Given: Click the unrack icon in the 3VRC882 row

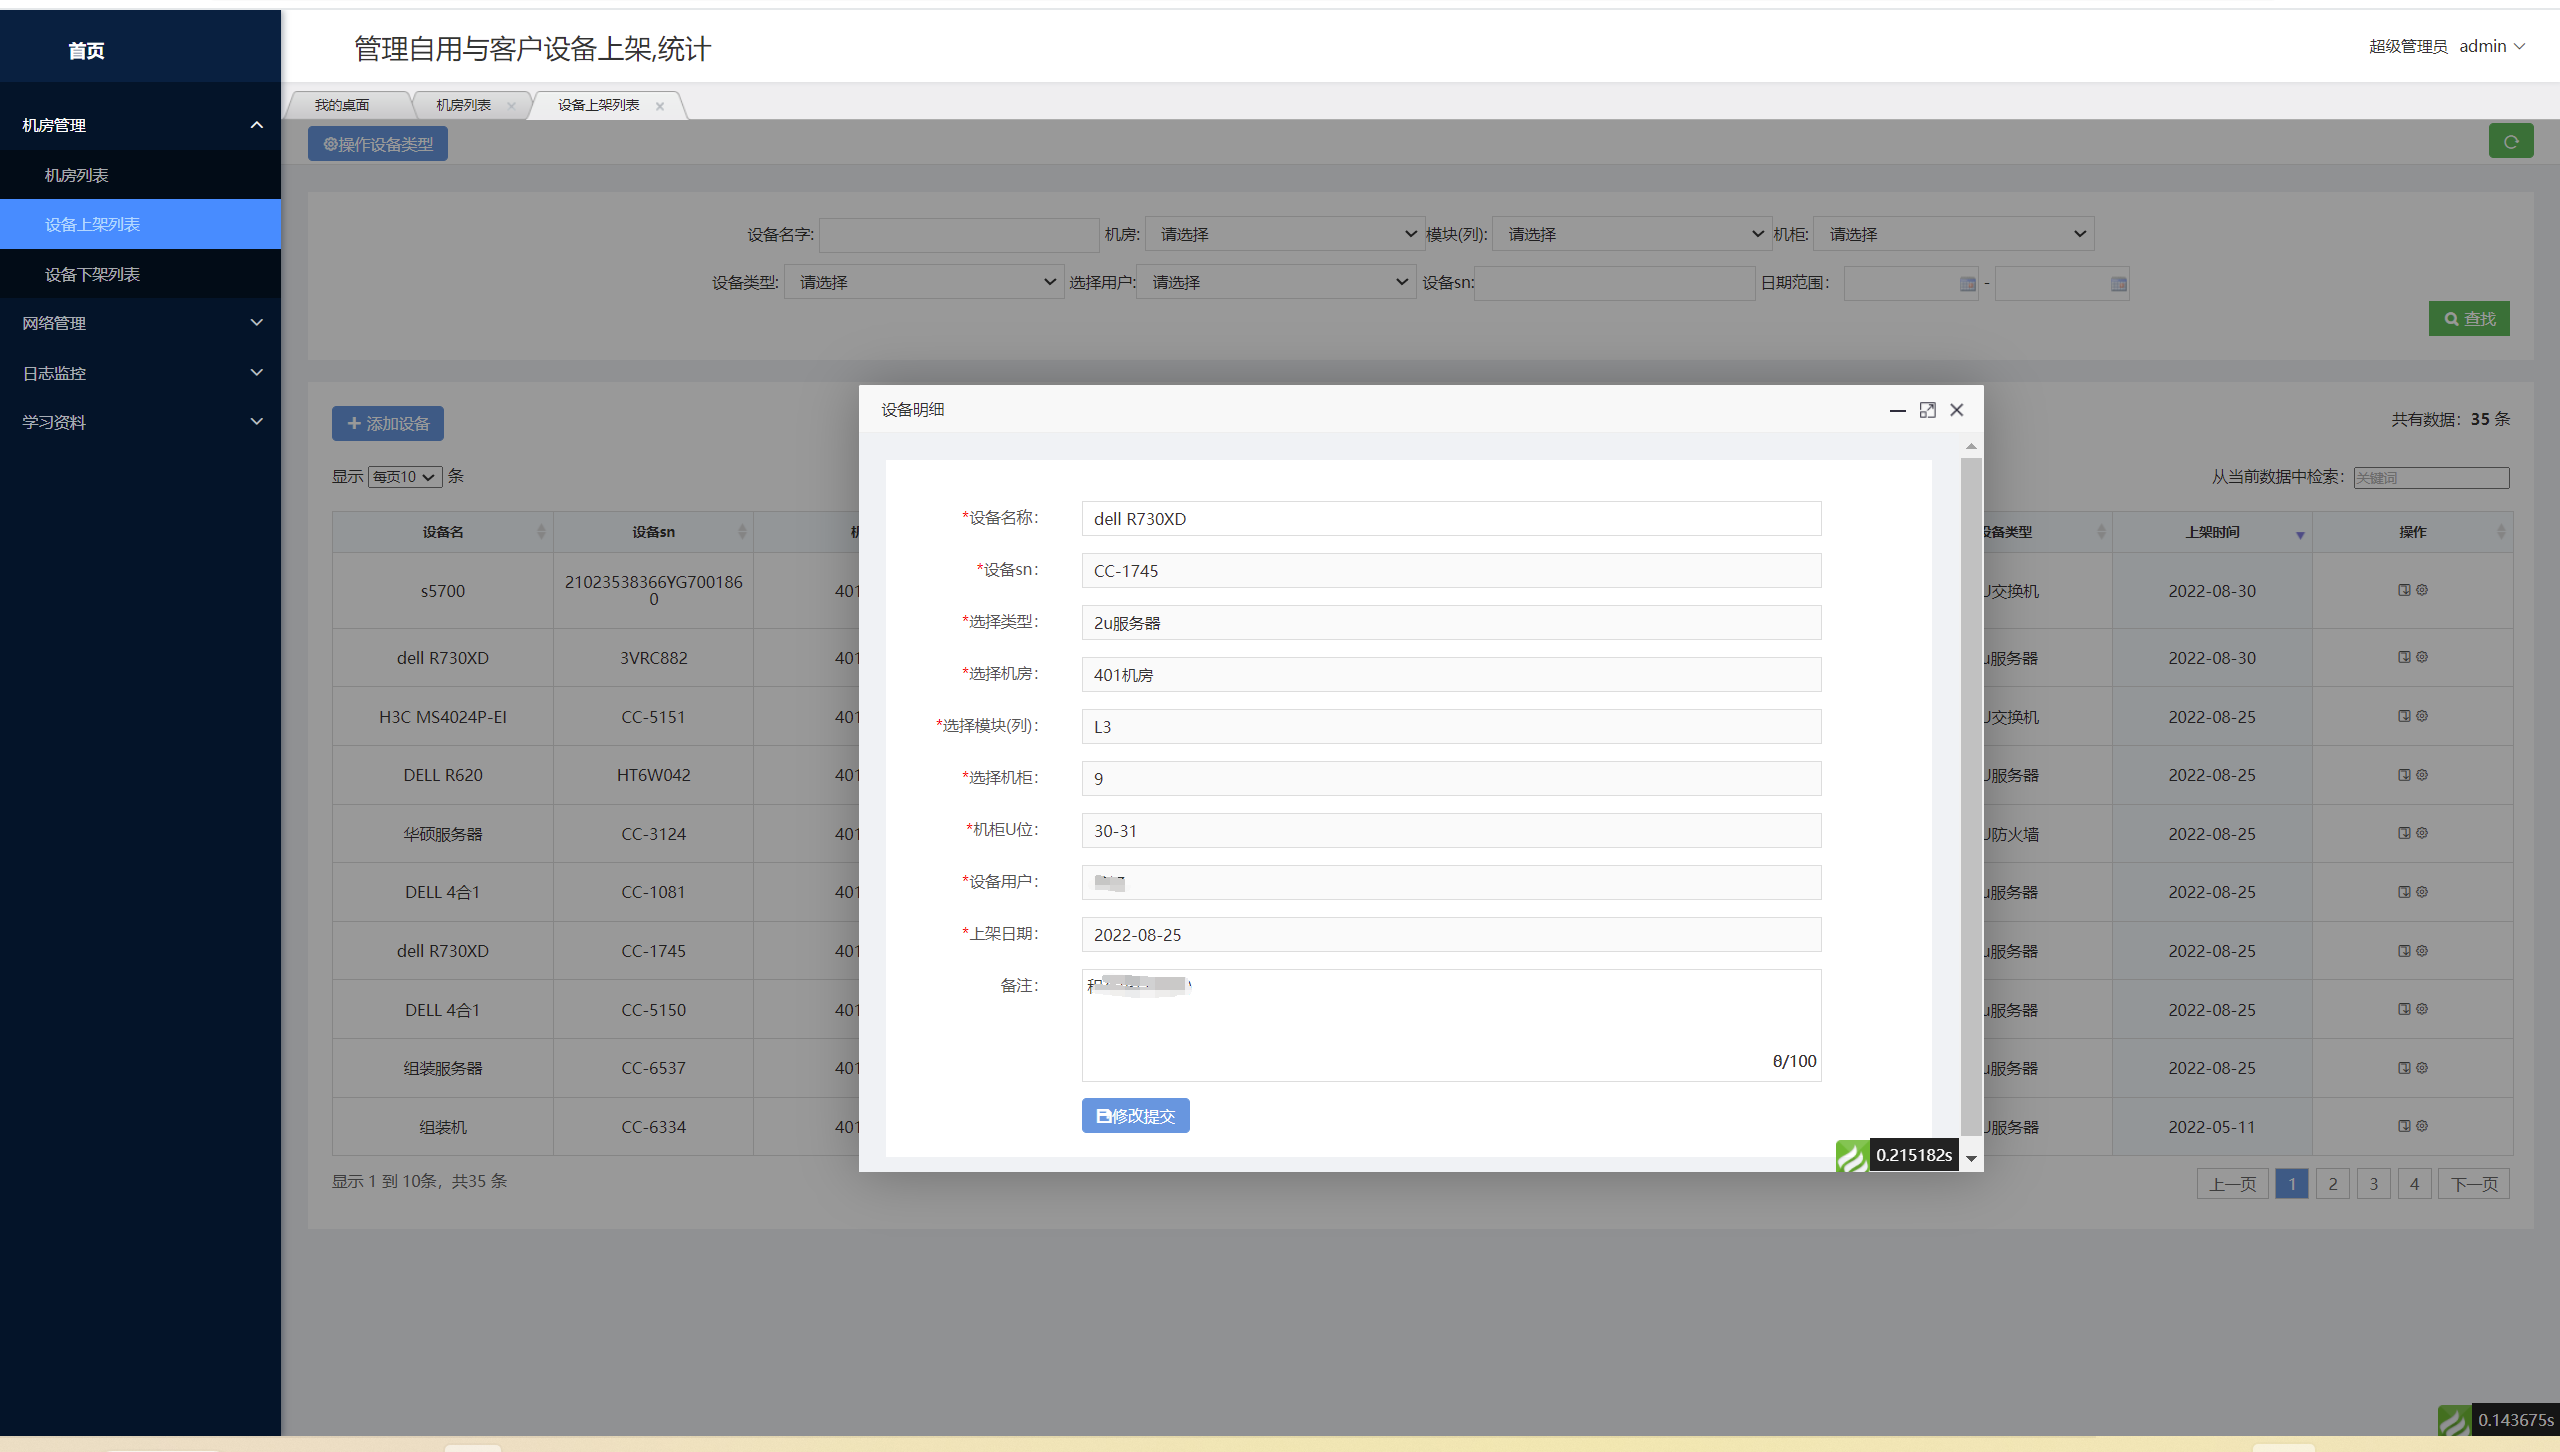Looking at the screenshot, I should pyautogui.click(x=2404, y=657).
